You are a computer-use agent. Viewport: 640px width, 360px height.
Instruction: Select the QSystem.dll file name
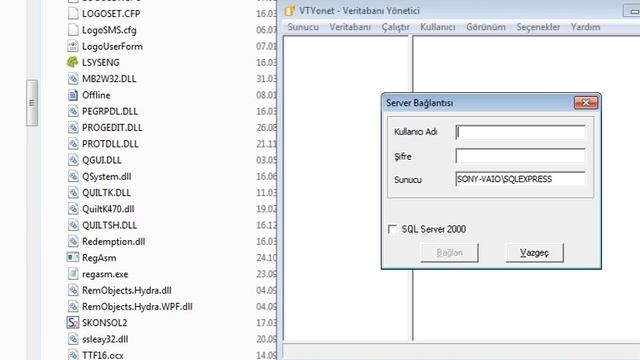pyautogui.click(x=107, y=176)
